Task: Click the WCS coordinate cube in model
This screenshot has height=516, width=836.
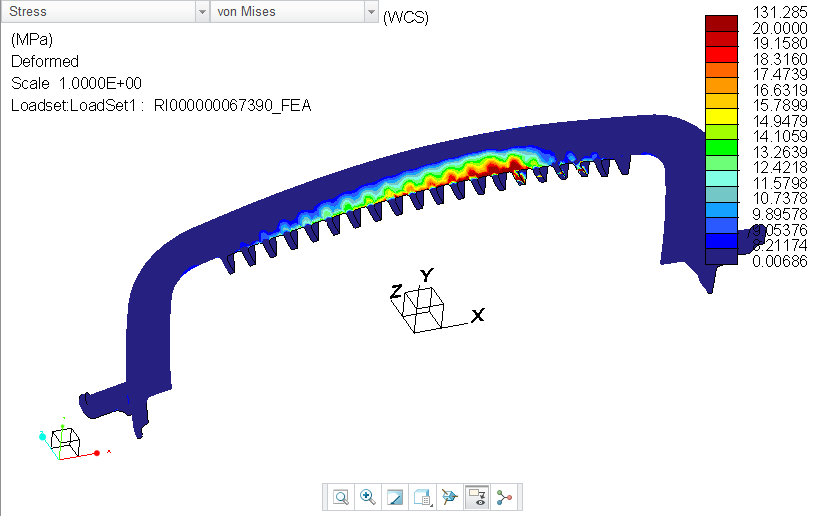Action: (423, 309)
